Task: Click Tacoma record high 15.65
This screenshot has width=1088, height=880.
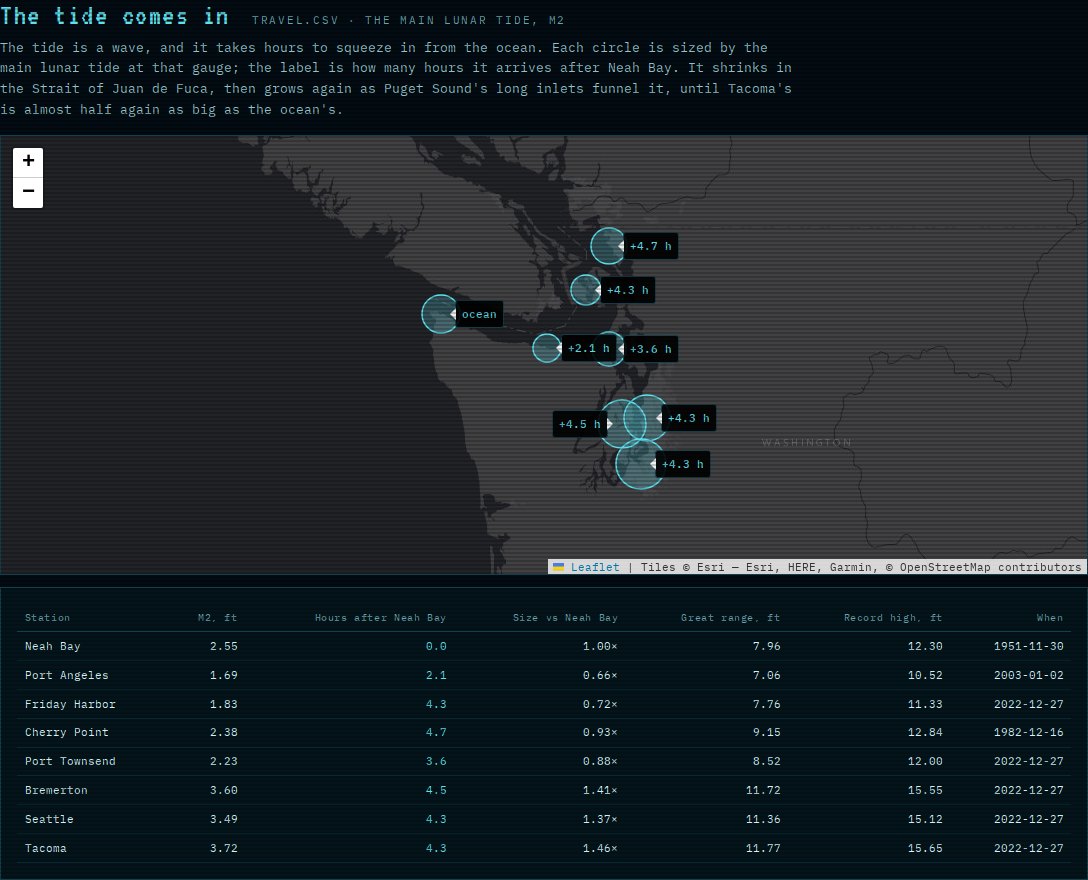Action: (x=925, y=849)
